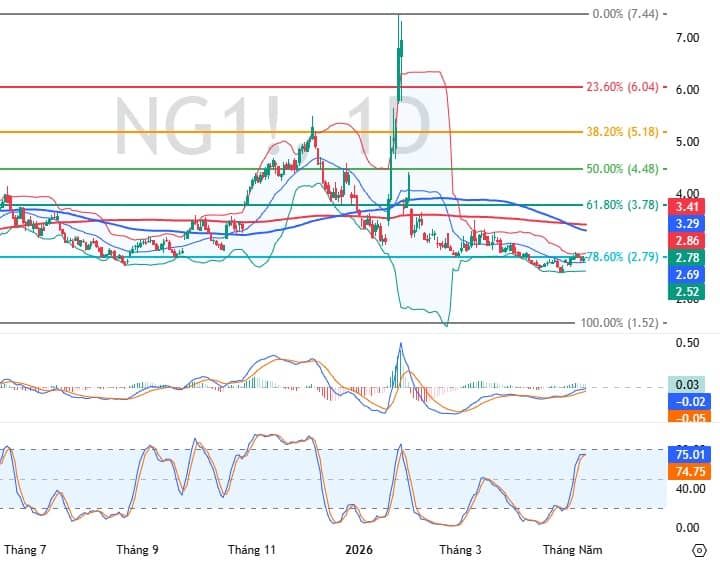Image resolution: width=720 pixels, height=562 pixels.
Task: Click the stochastic 75.01 value tag
Action: [690, 455]
